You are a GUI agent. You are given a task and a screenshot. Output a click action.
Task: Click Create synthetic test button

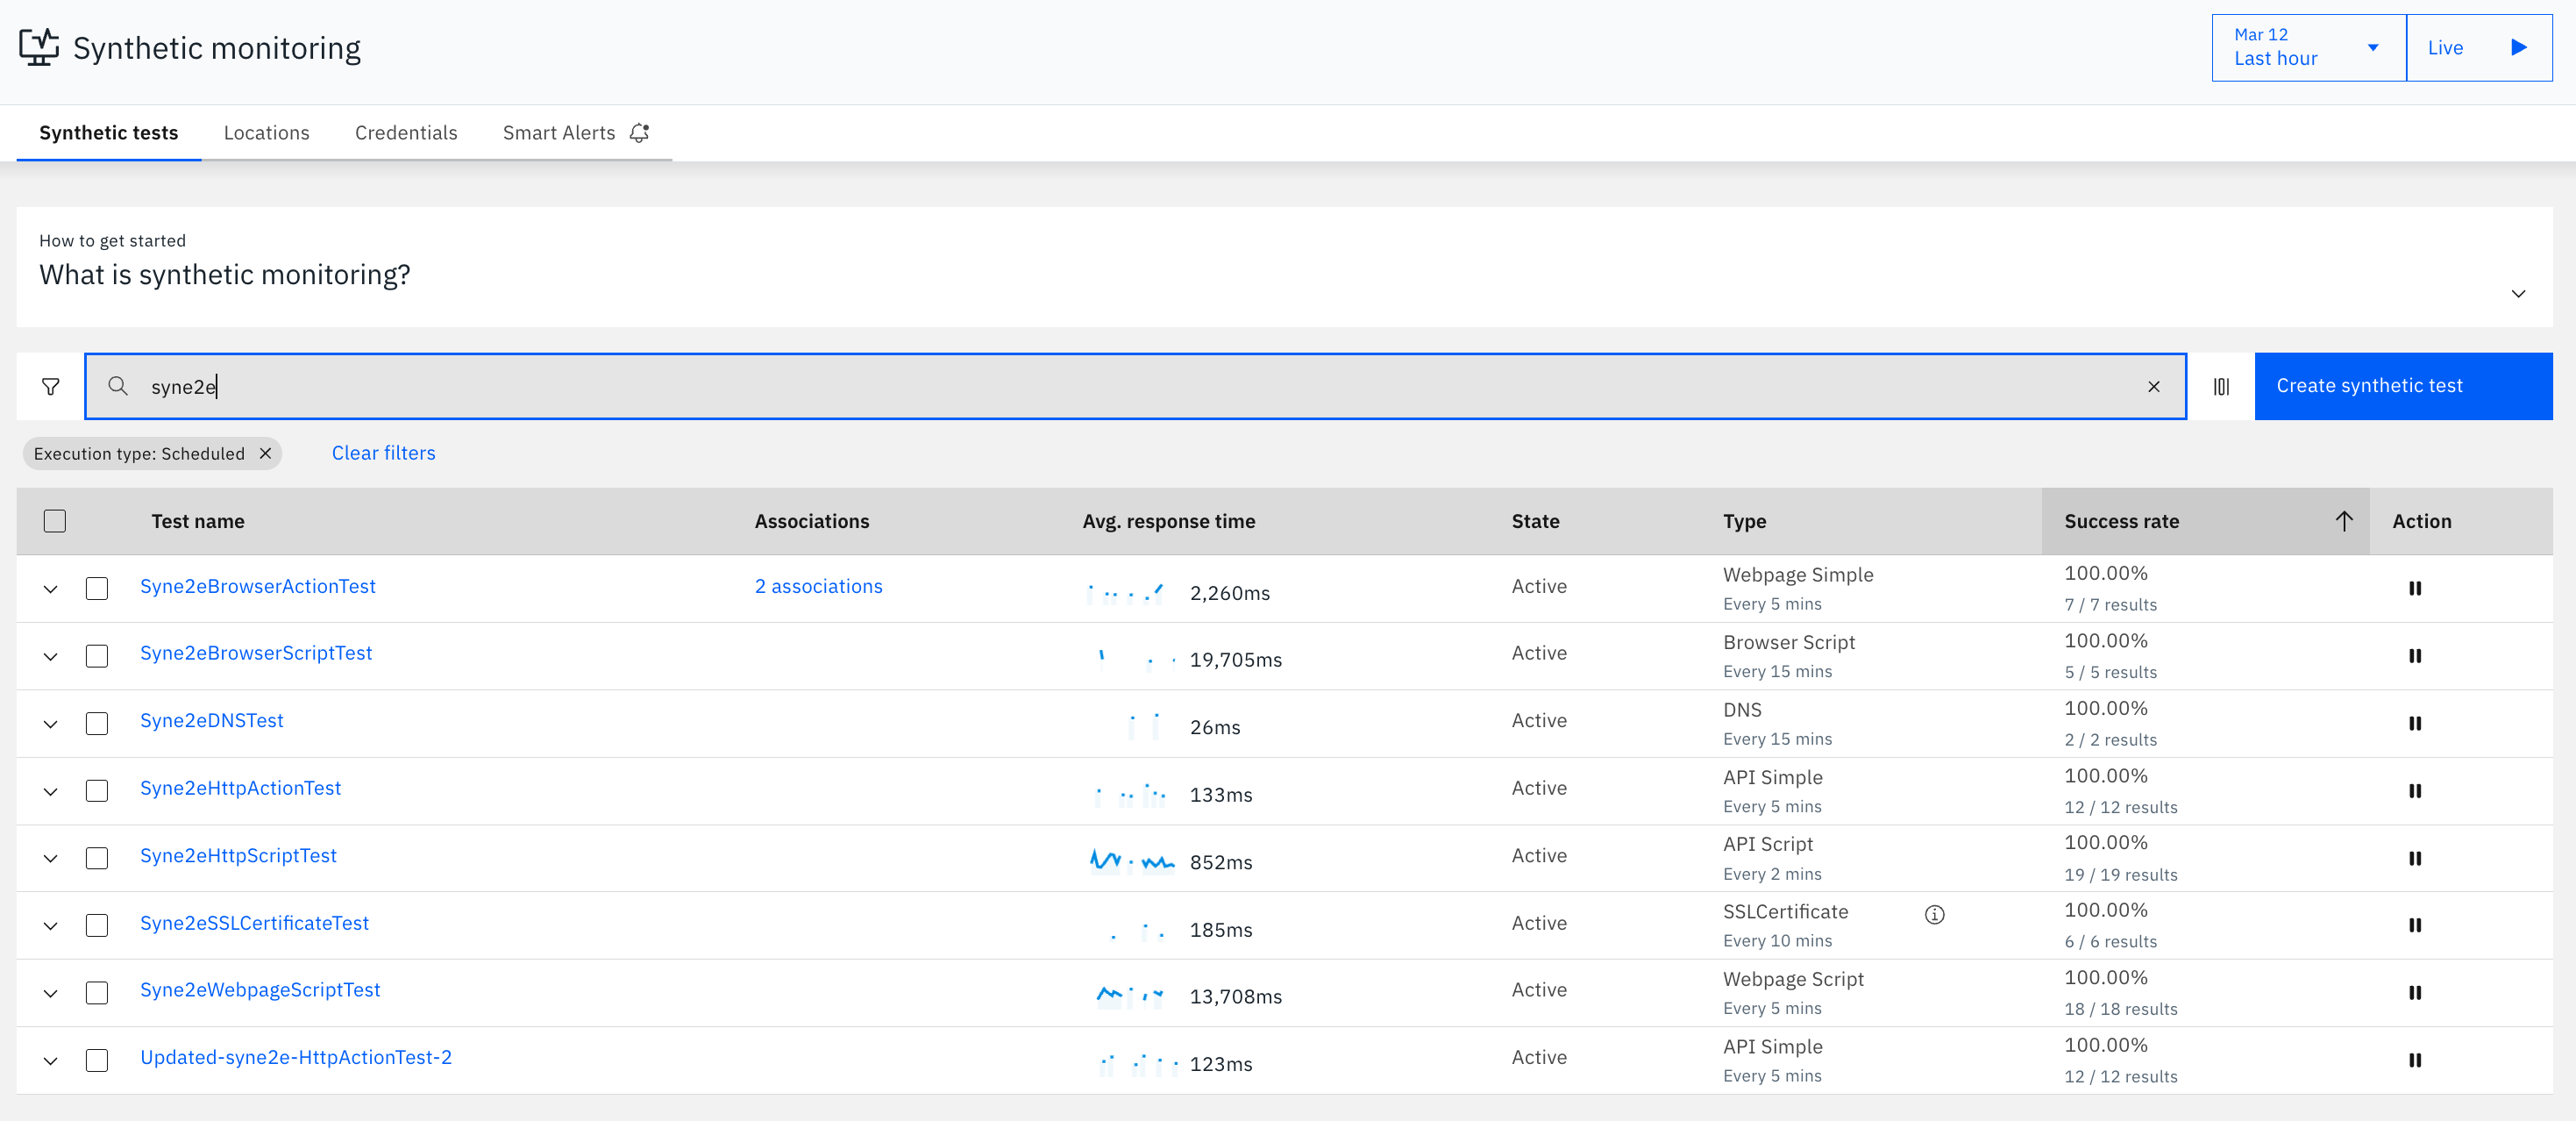click(2403, 386)
